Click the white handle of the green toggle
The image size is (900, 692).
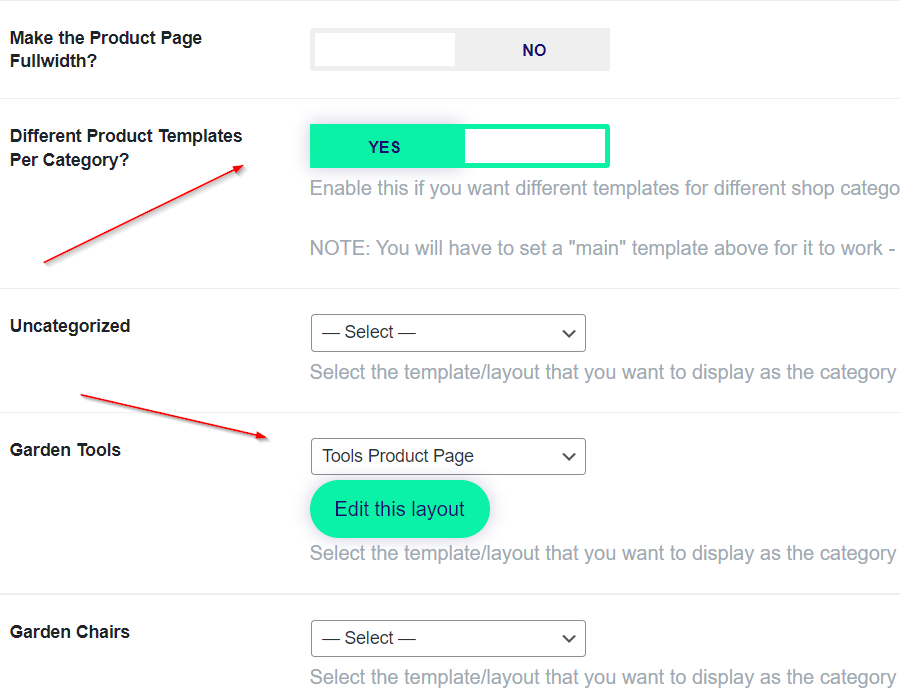pyautogui.click(x=535, y=147)
